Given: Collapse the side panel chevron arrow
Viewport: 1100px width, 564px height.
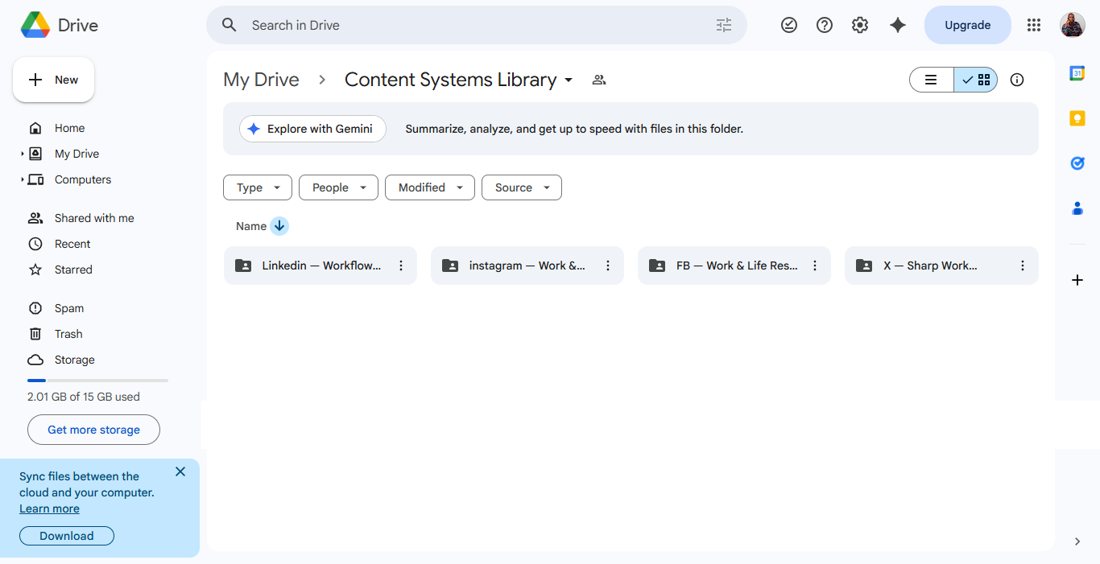Looking at the screenshot, I should (x=1077, y=542).
